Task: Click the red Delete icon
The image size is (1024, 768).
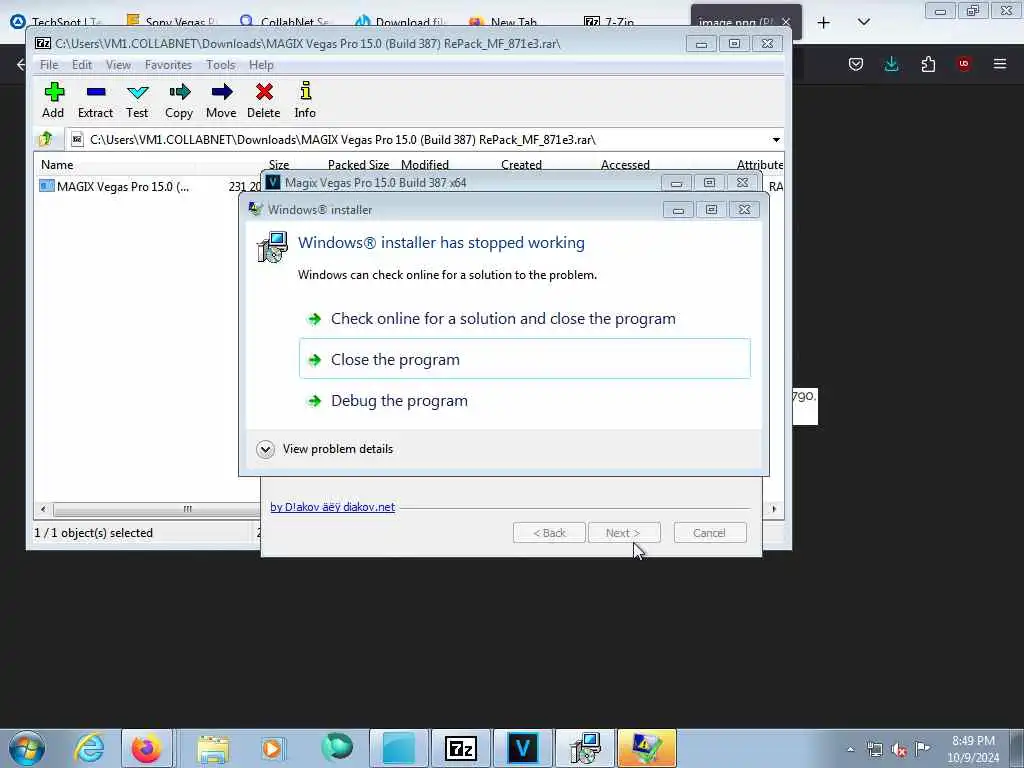Action: (264, 100)
